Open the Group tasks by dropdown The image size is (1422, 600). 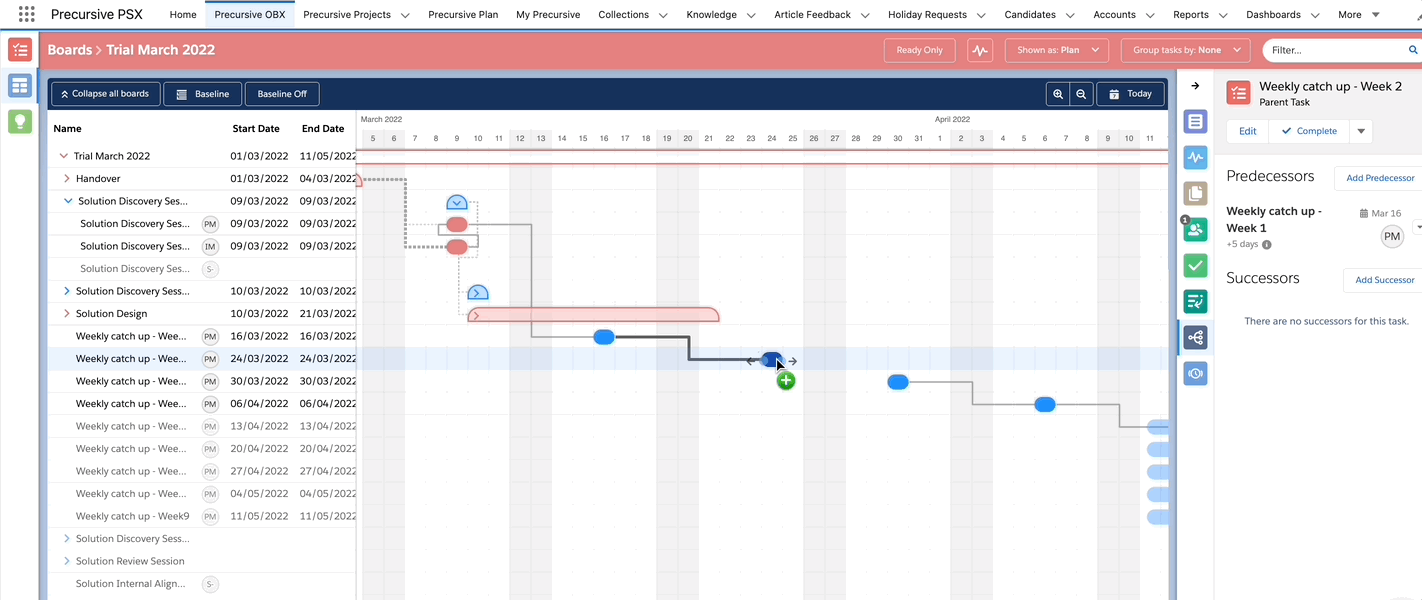pyautogui.click(x=1185, y=49)
